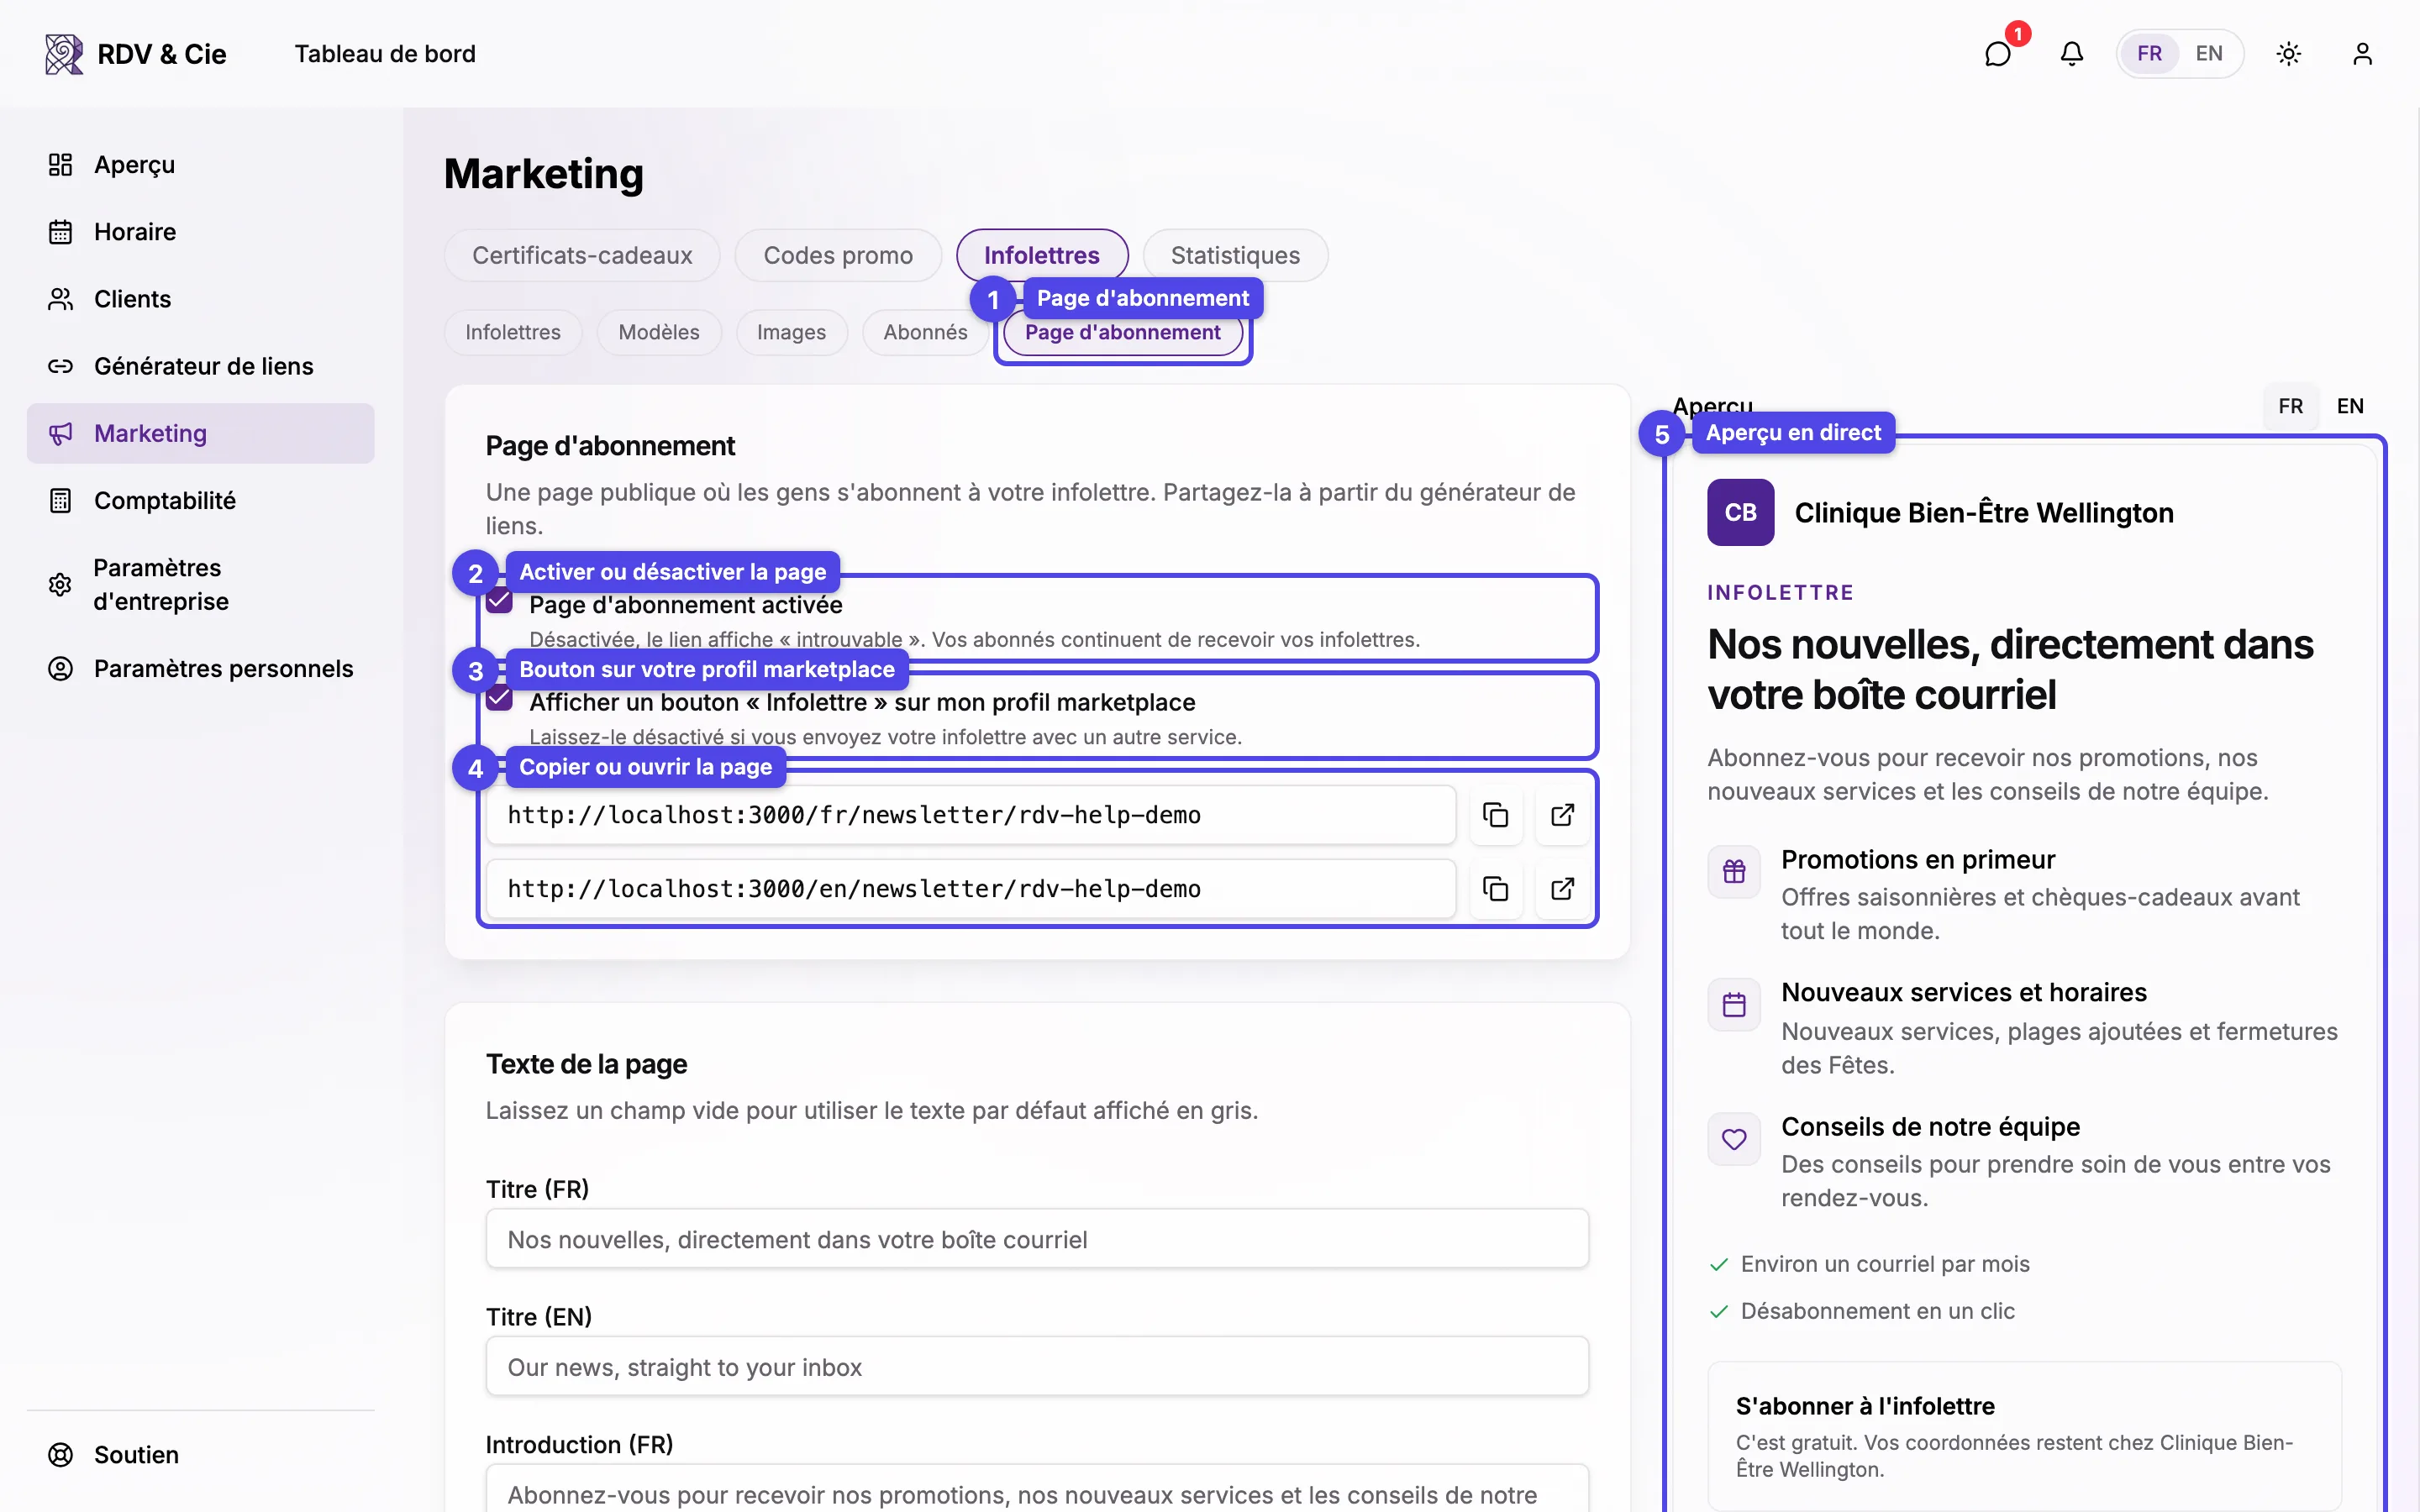Switch header language to EN
2420x1512 pixels.
(2209, 53)
